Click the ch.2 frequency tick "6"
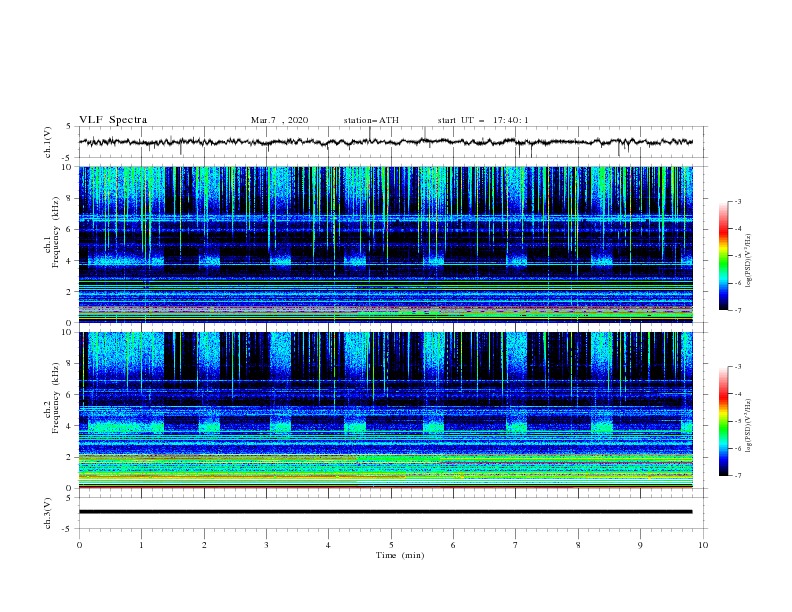This screenshot has width=792, height=612. (x=69, y=395)
